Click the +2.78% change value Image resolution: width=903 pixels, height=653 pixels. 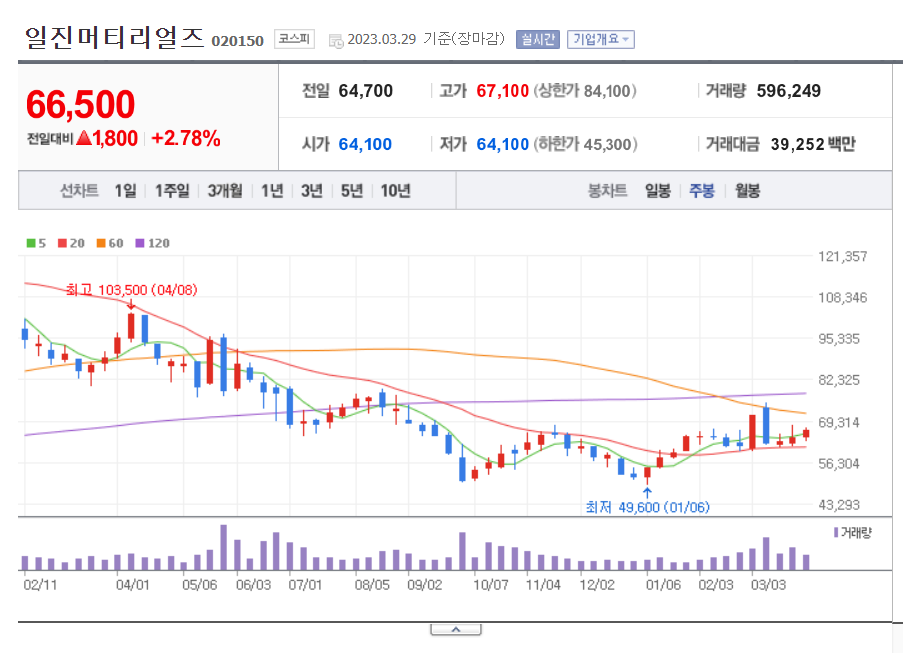(x=185, y=138)
